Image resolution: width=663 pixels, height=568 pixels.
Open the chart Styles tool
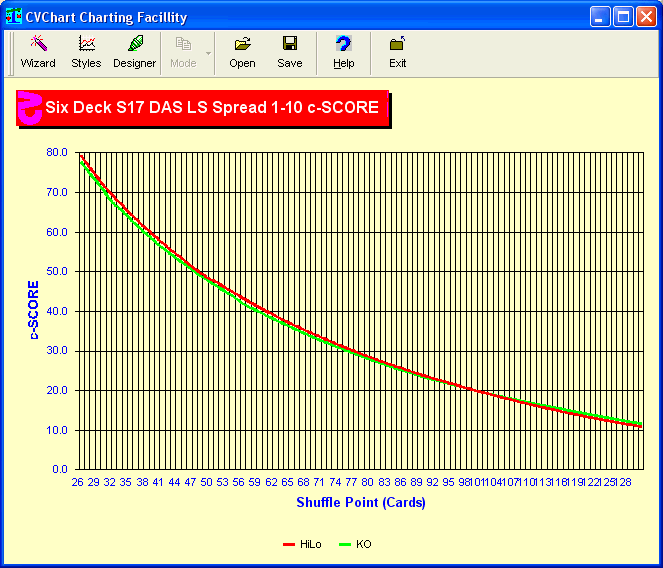(86, 52)
